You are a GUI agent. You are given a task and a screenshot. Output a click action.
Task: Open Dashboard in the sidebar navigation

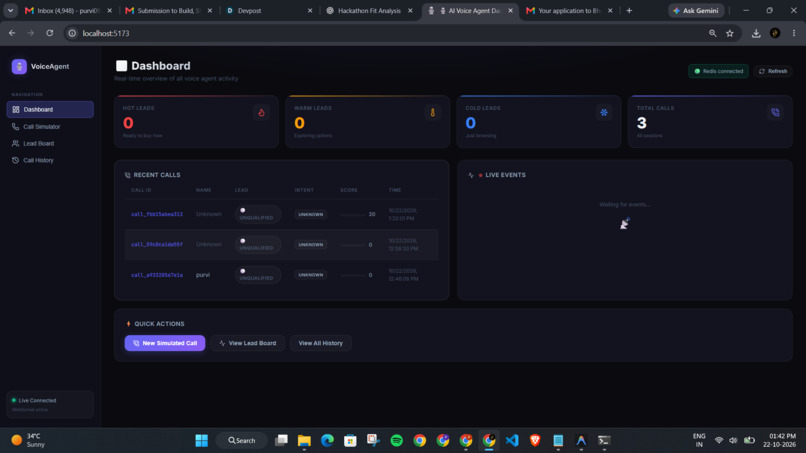(50, 110)
